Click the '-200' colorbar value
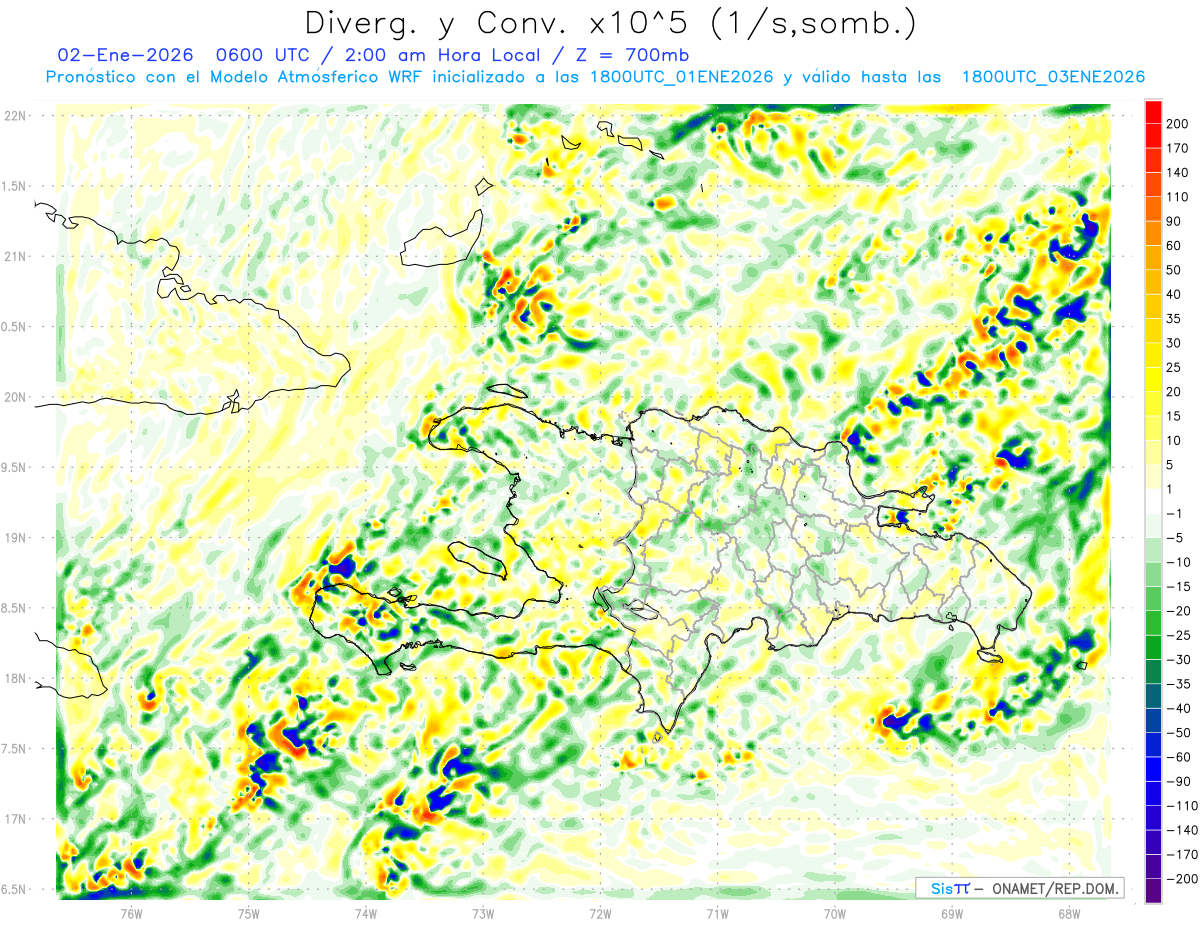The width and height of the screenshot is (1200, 927). (x=1181, y=880)
